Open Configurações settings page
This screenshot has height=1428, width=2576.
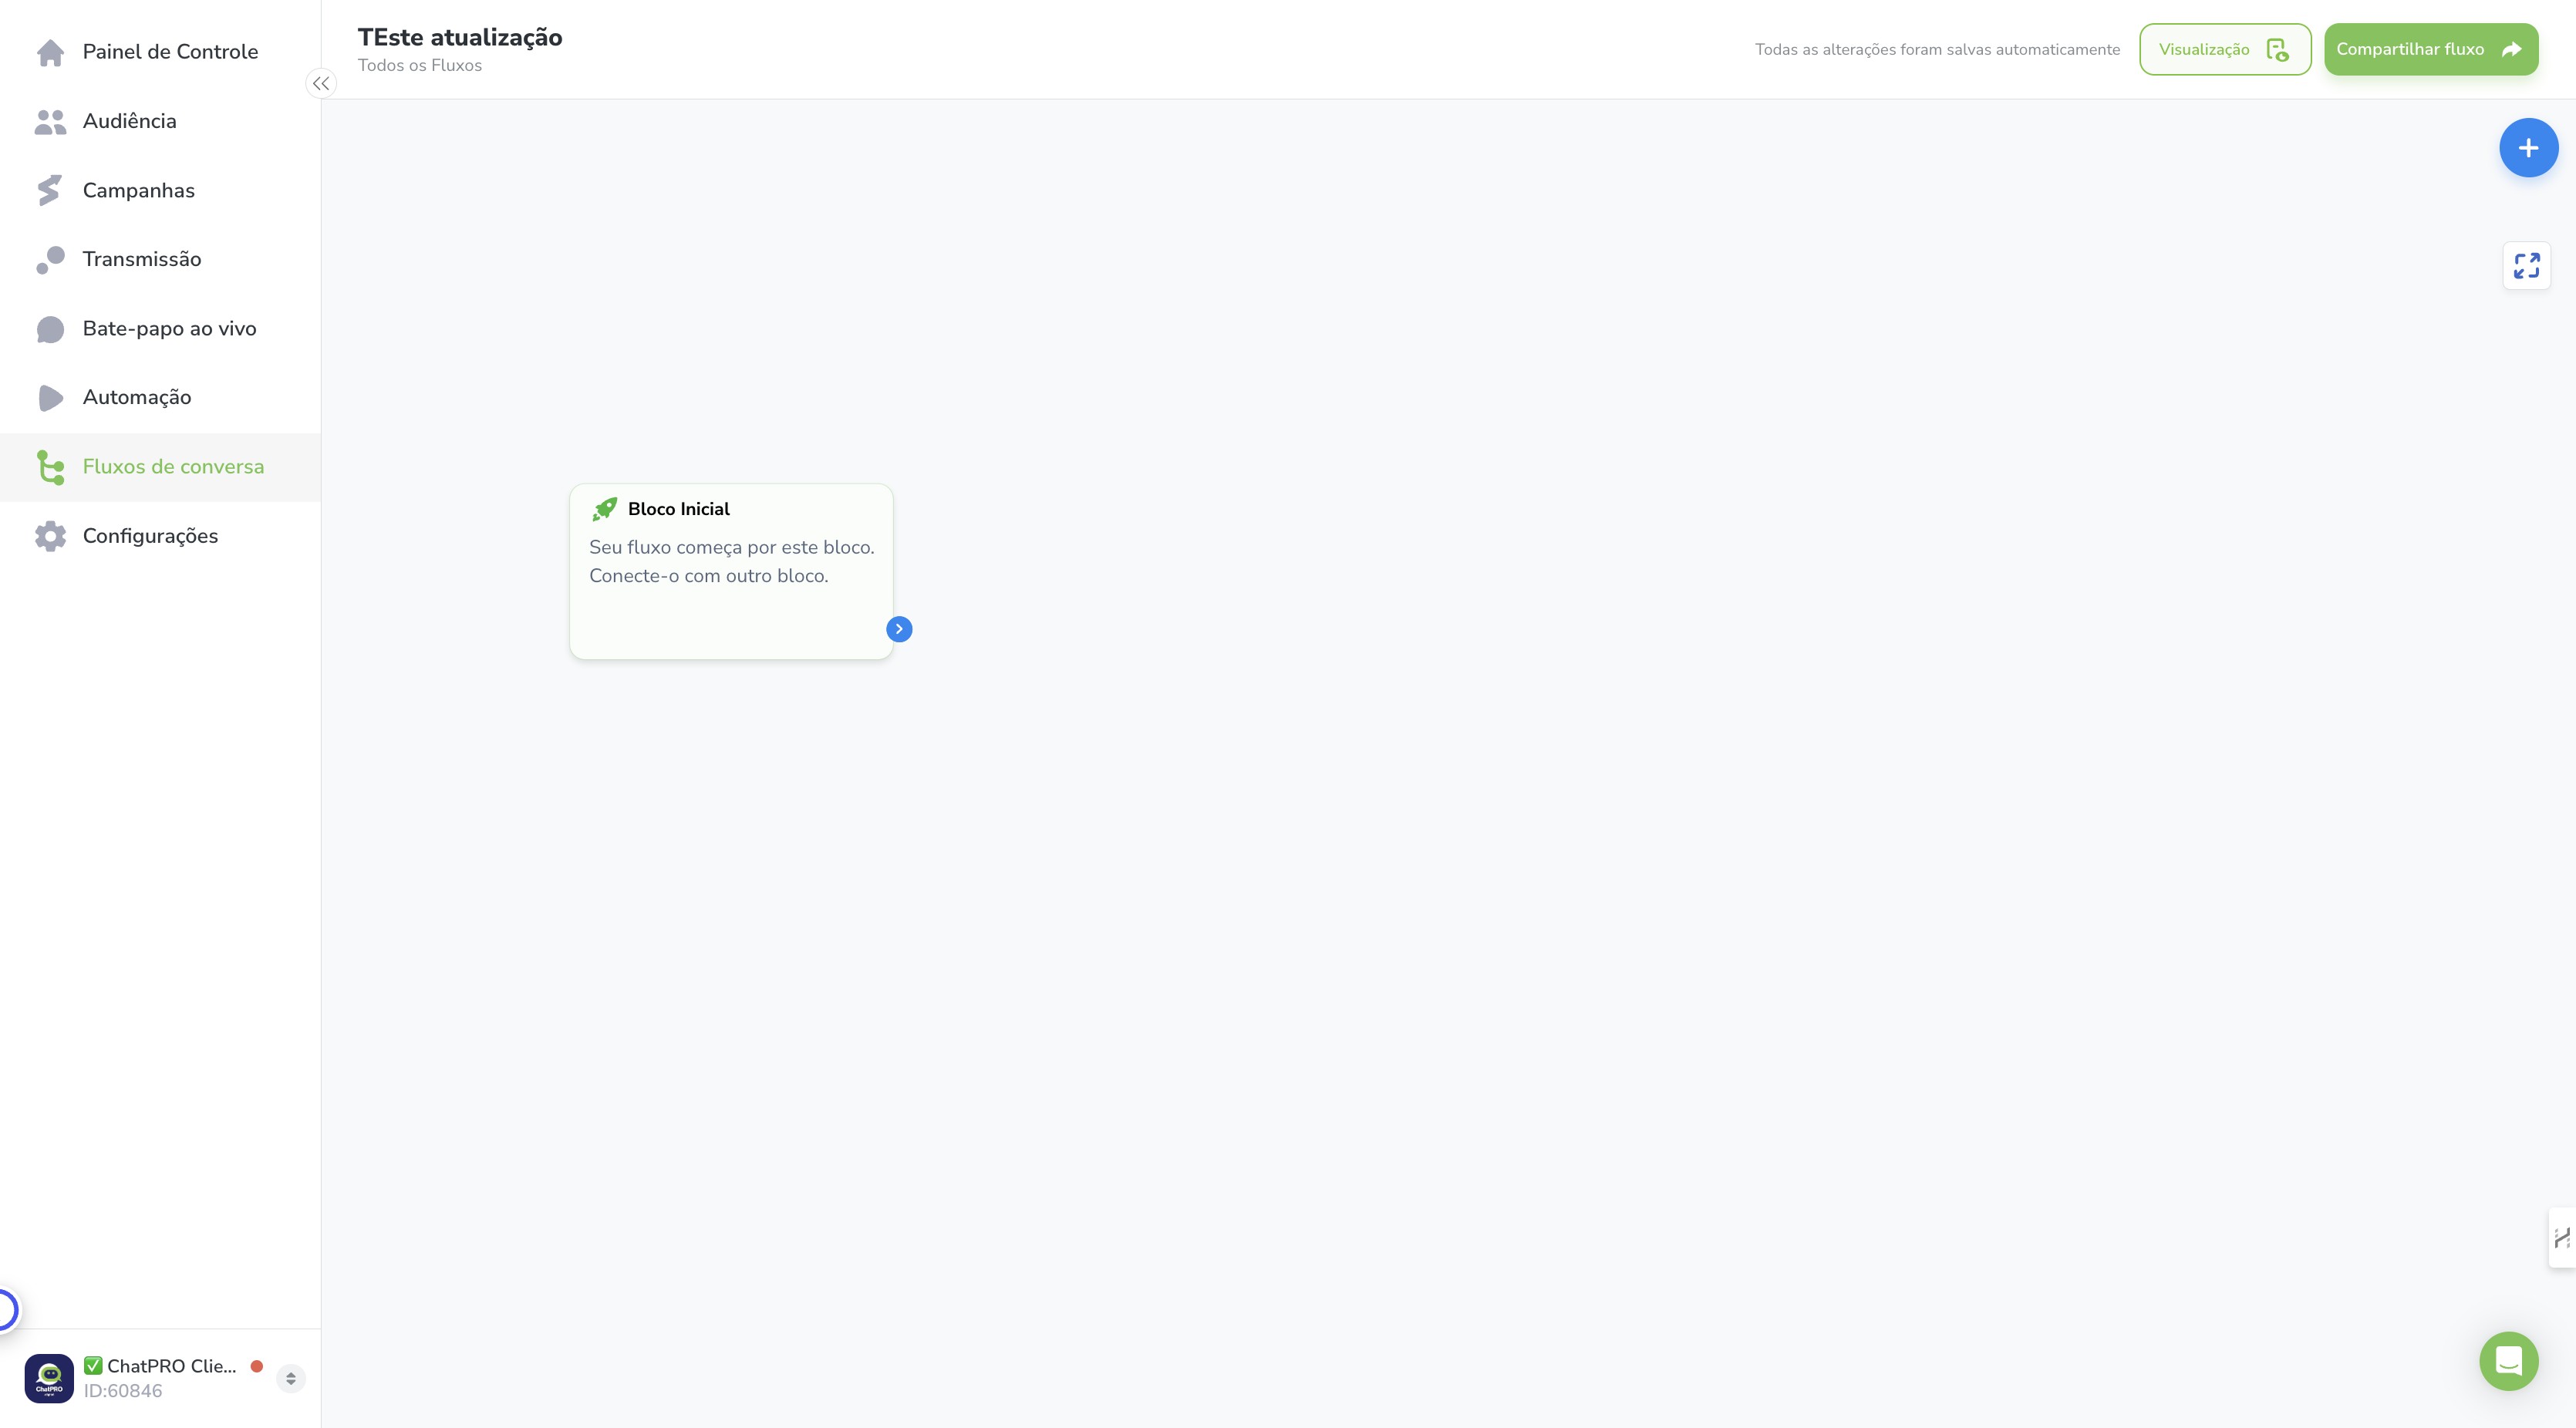pyautogui.click(x=160, y=536)
